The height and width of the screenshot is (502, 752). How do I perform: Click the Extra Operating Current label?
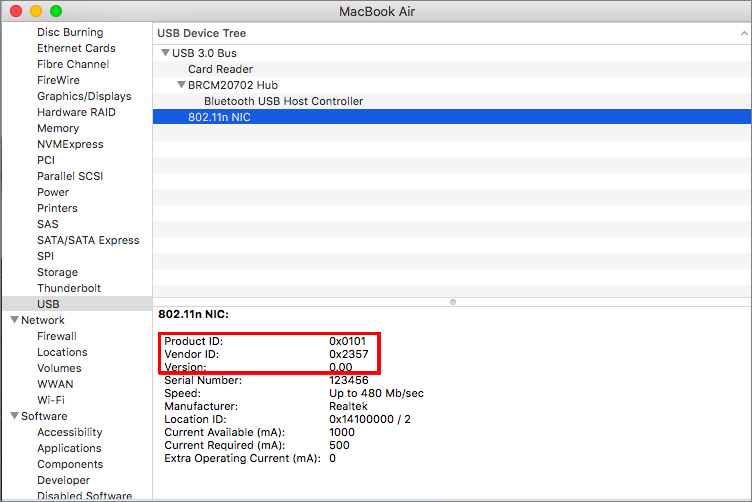tap(242, 458)
